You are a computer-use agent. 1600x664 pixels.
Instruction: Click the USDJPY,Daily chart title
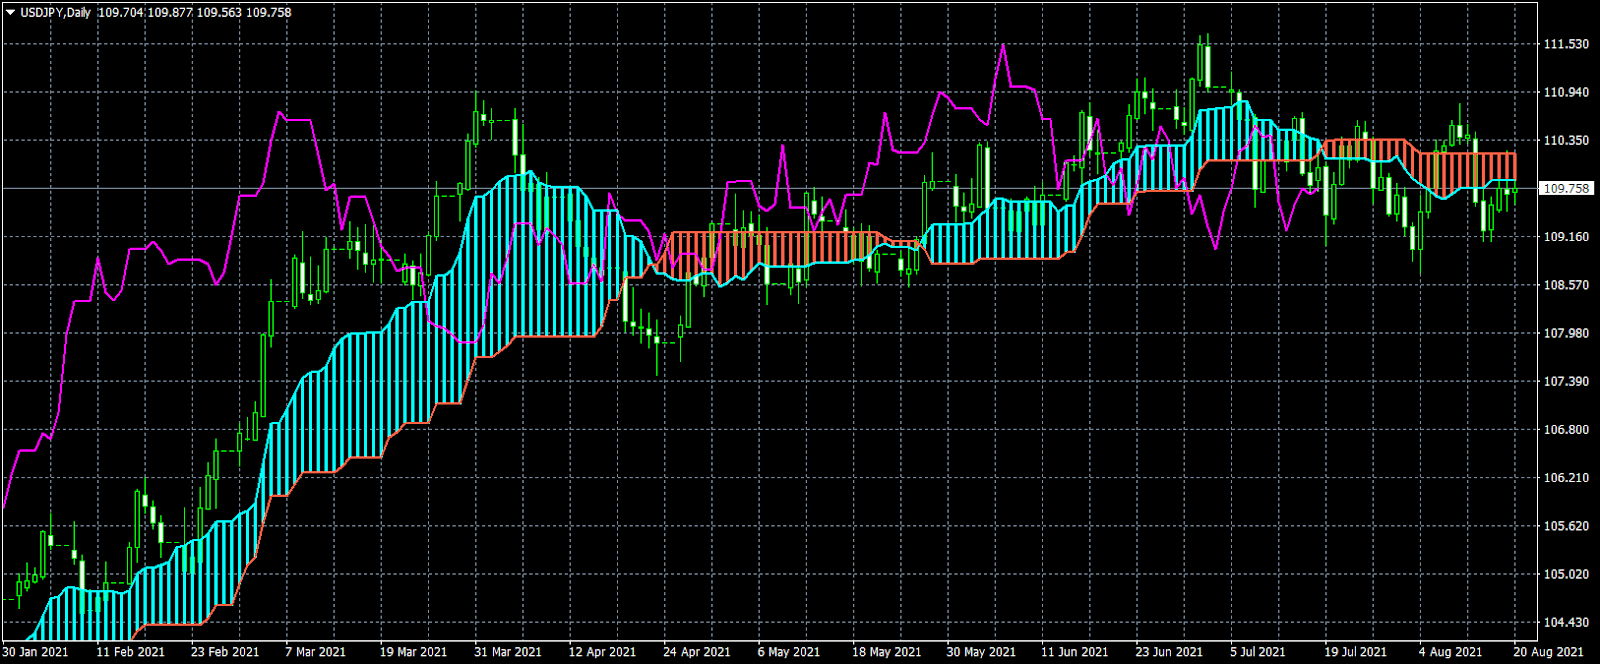pyautogui.click(x=55, y=13)
